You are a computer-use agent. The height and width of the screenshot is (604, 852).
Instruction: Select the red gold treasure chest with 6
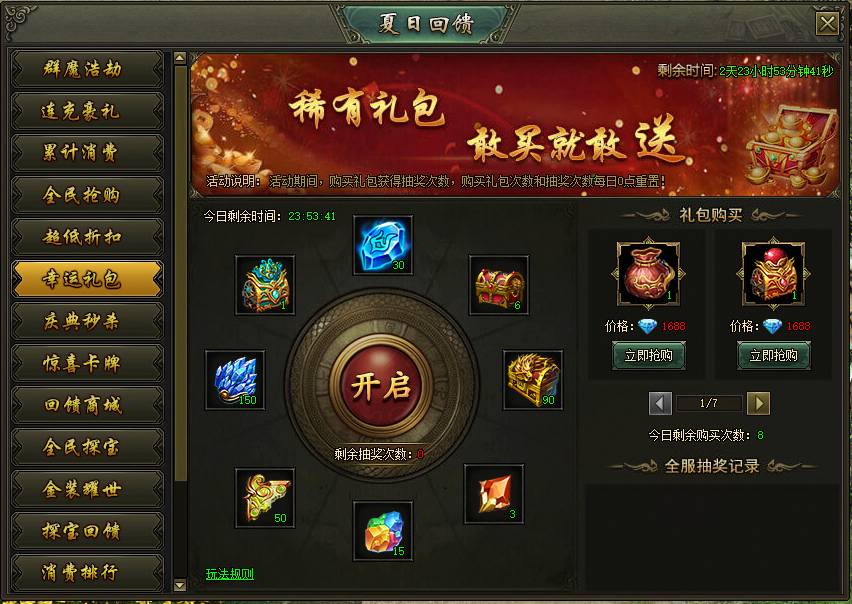point(499,285)
